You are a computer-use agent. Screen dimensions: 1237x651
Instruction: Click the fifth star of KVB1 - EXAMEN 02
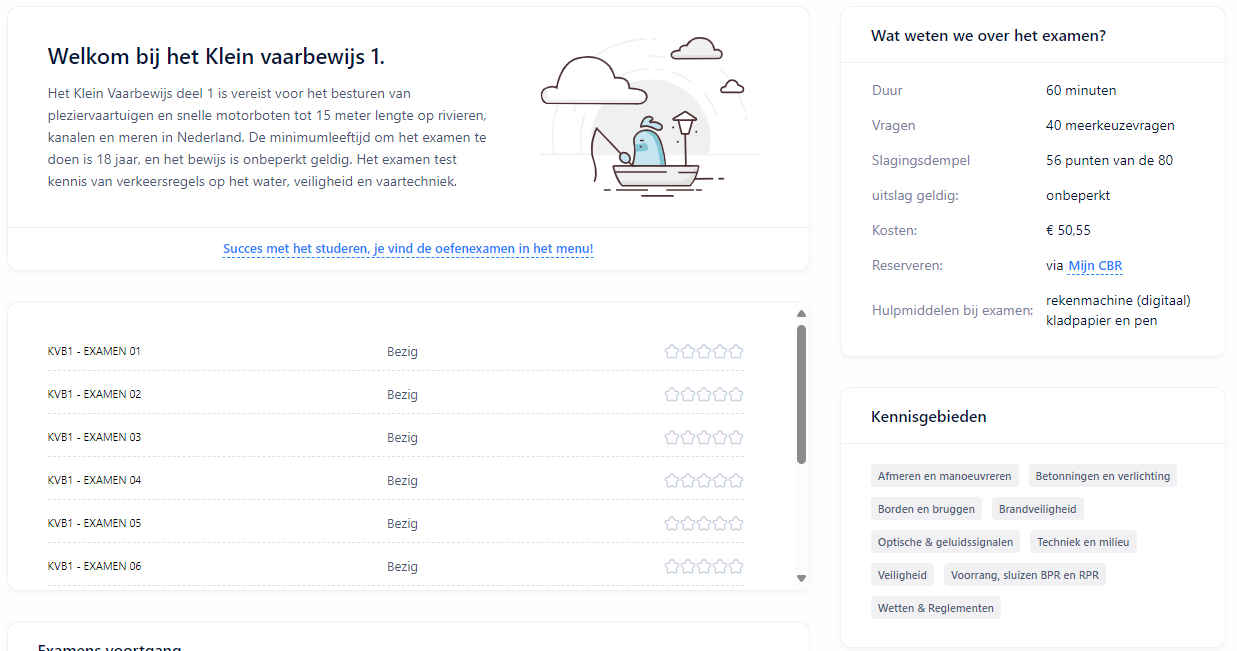tap(736, 394)
